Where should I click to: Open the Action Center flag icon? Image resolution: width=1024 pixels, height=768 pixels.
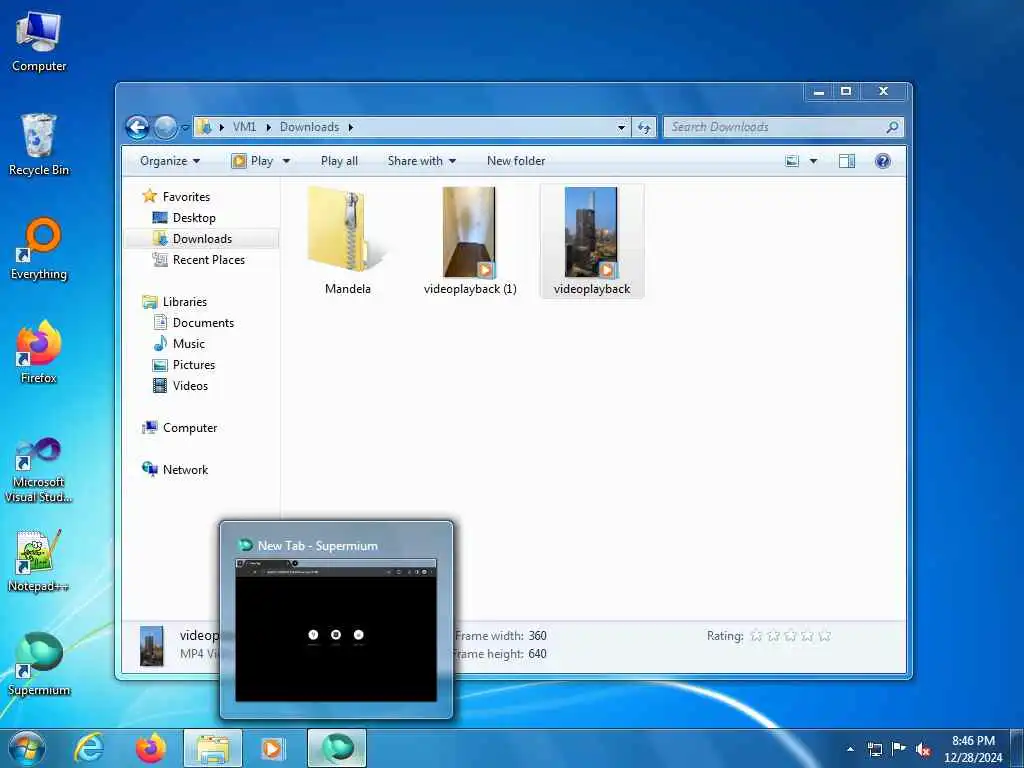click(x=899, y=749)
